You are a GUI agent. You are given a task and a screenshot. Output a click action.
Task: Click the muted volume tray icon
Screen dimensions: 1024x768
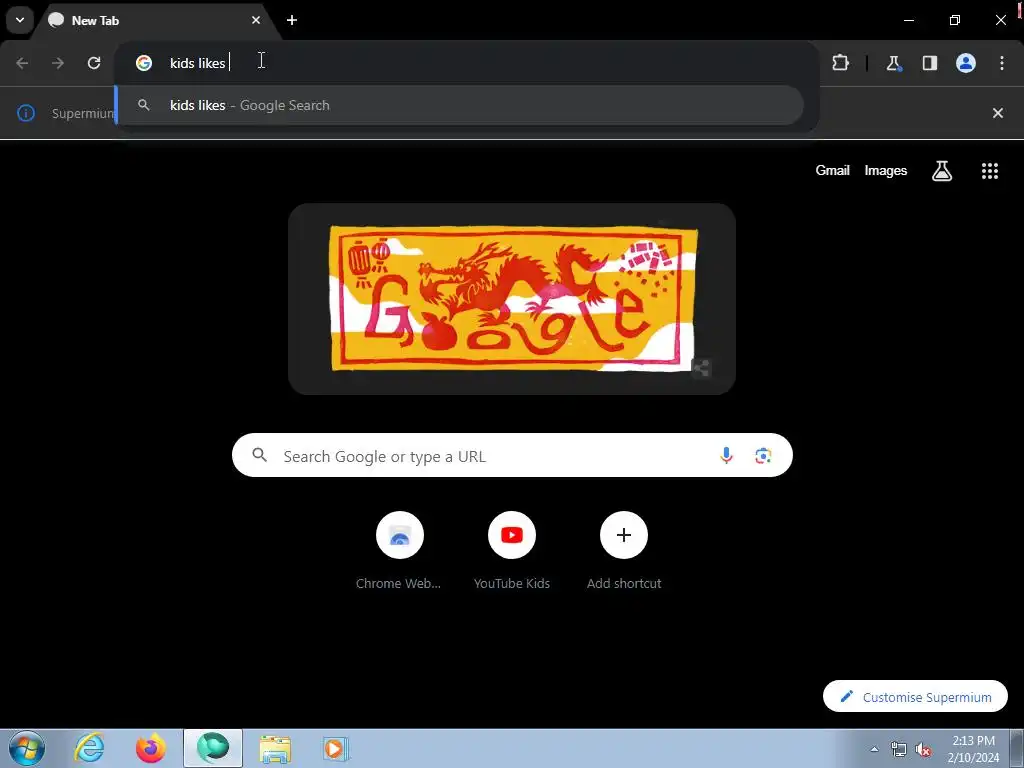click(923, 750)
